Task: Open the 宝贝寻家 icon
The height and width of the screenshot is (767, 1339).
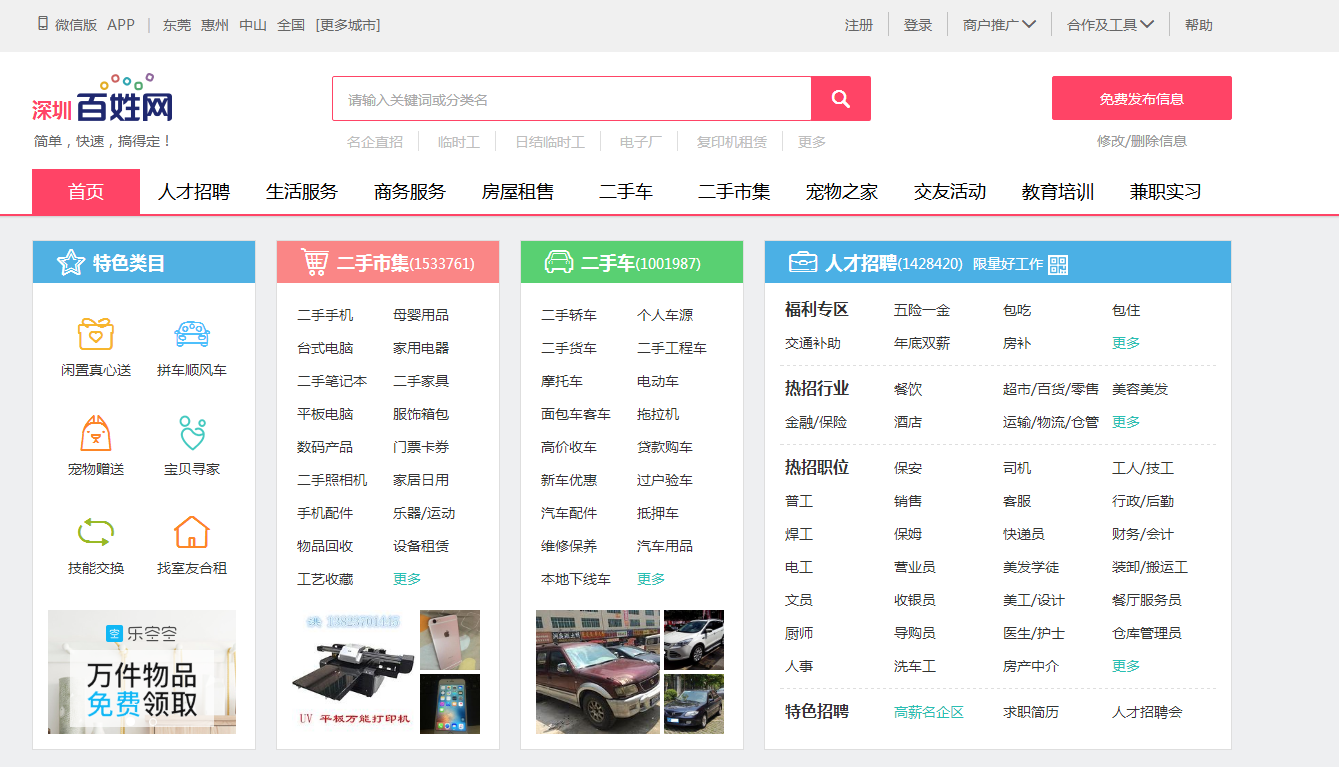Action: click(x=192, y=433)
